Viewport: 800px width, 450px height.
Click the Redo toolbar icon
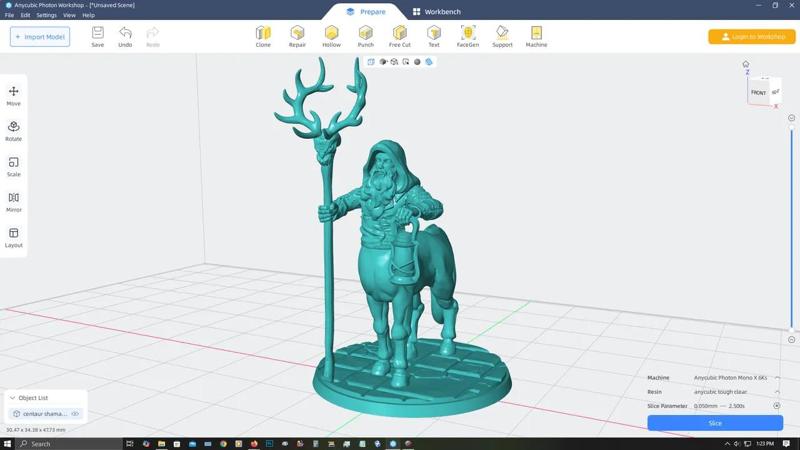click(153, 37)
